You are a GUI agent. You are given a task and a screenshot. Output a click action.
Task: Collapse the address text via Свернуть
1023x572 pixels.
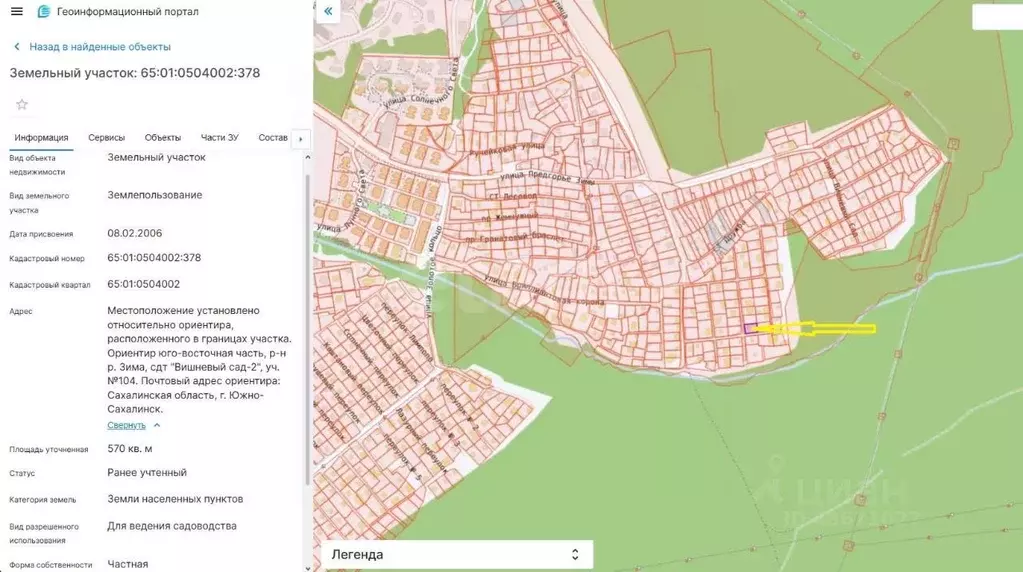tap(126, 425)
